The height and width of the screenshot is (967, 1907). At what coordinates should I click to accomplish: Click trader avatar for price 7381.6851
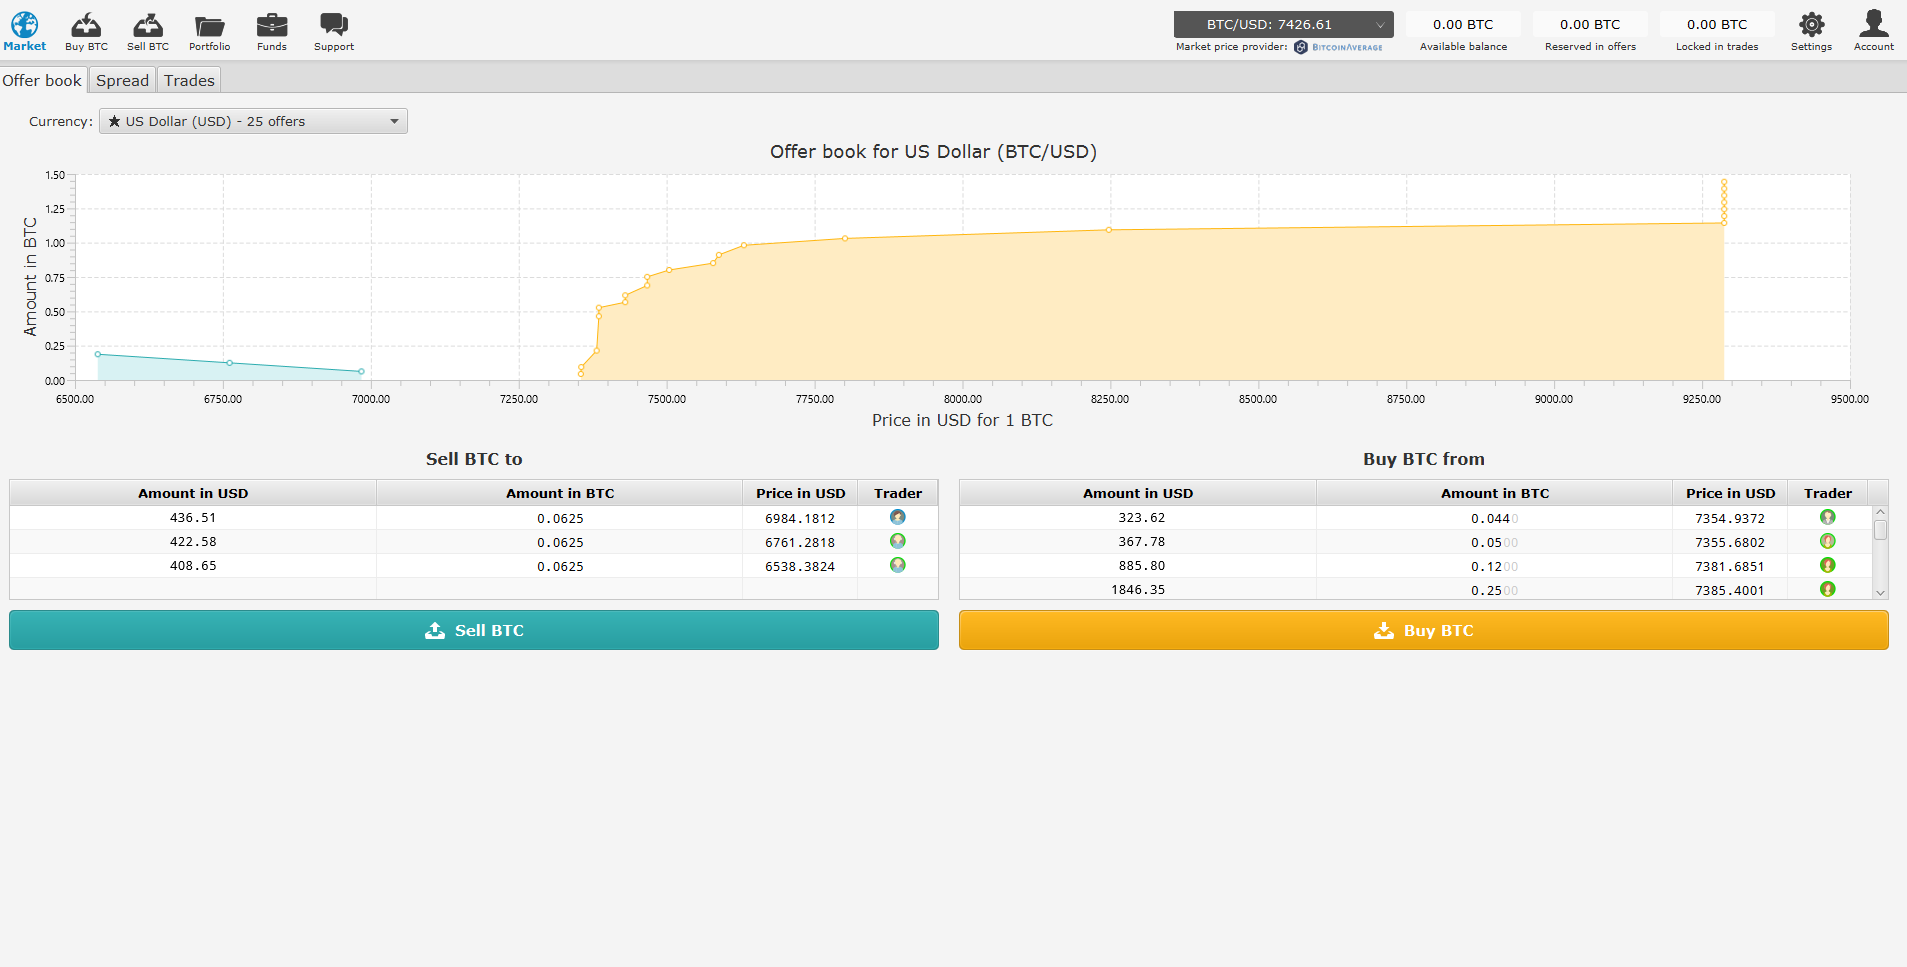pos(1828,565)
